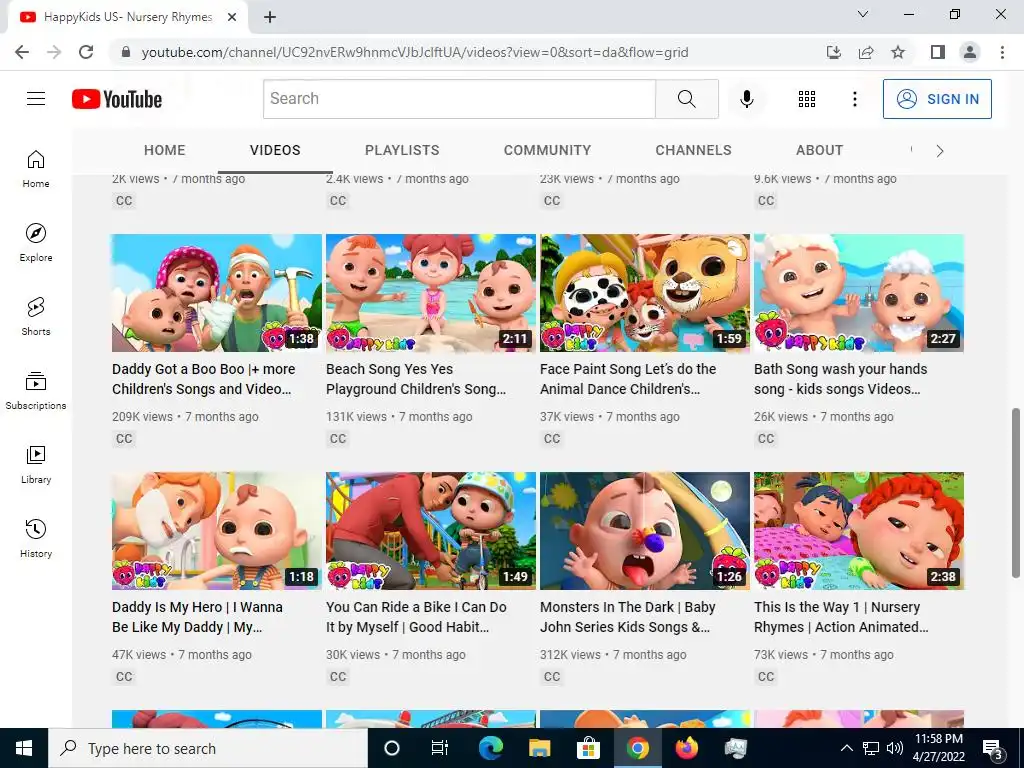
Task: Close the HappyKids US tab
Action: click(x=232, y=17)
